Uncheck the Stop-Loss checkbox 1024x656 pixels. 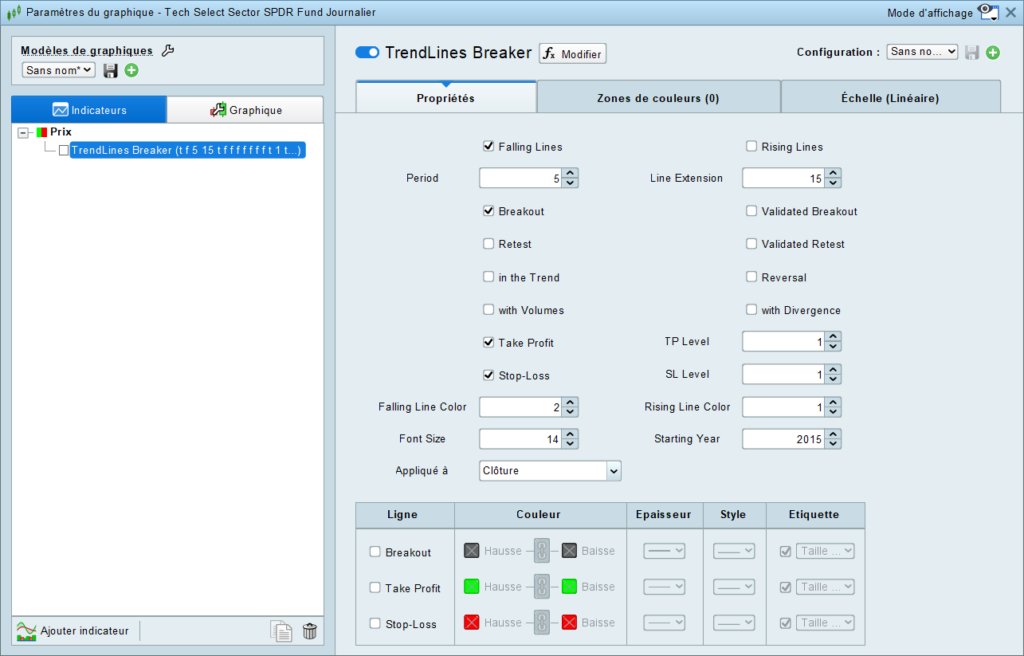(488, 375)
